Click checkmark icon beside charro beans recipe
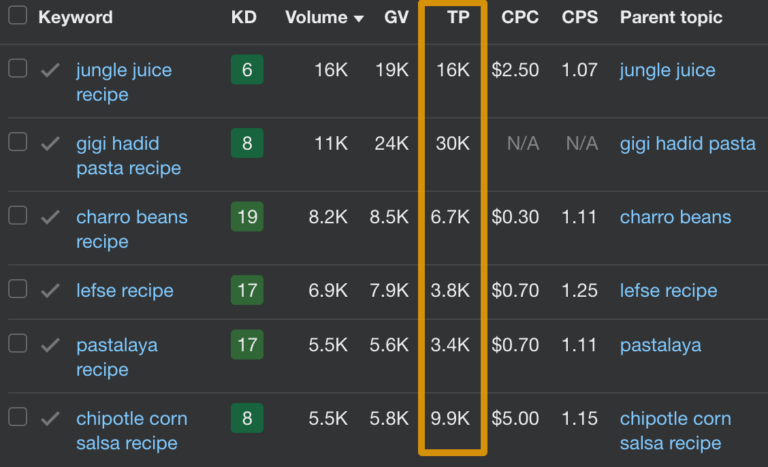This screenshot has width=768, height=467. (x=50, y=217)
